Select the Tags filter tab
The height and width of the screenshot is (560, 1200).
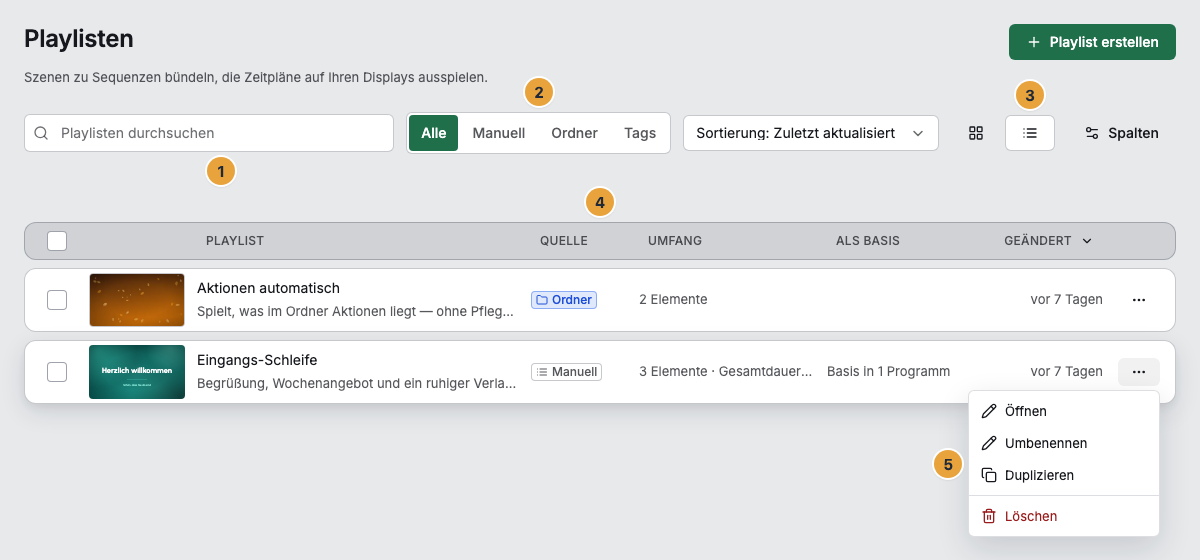(640, 133)
